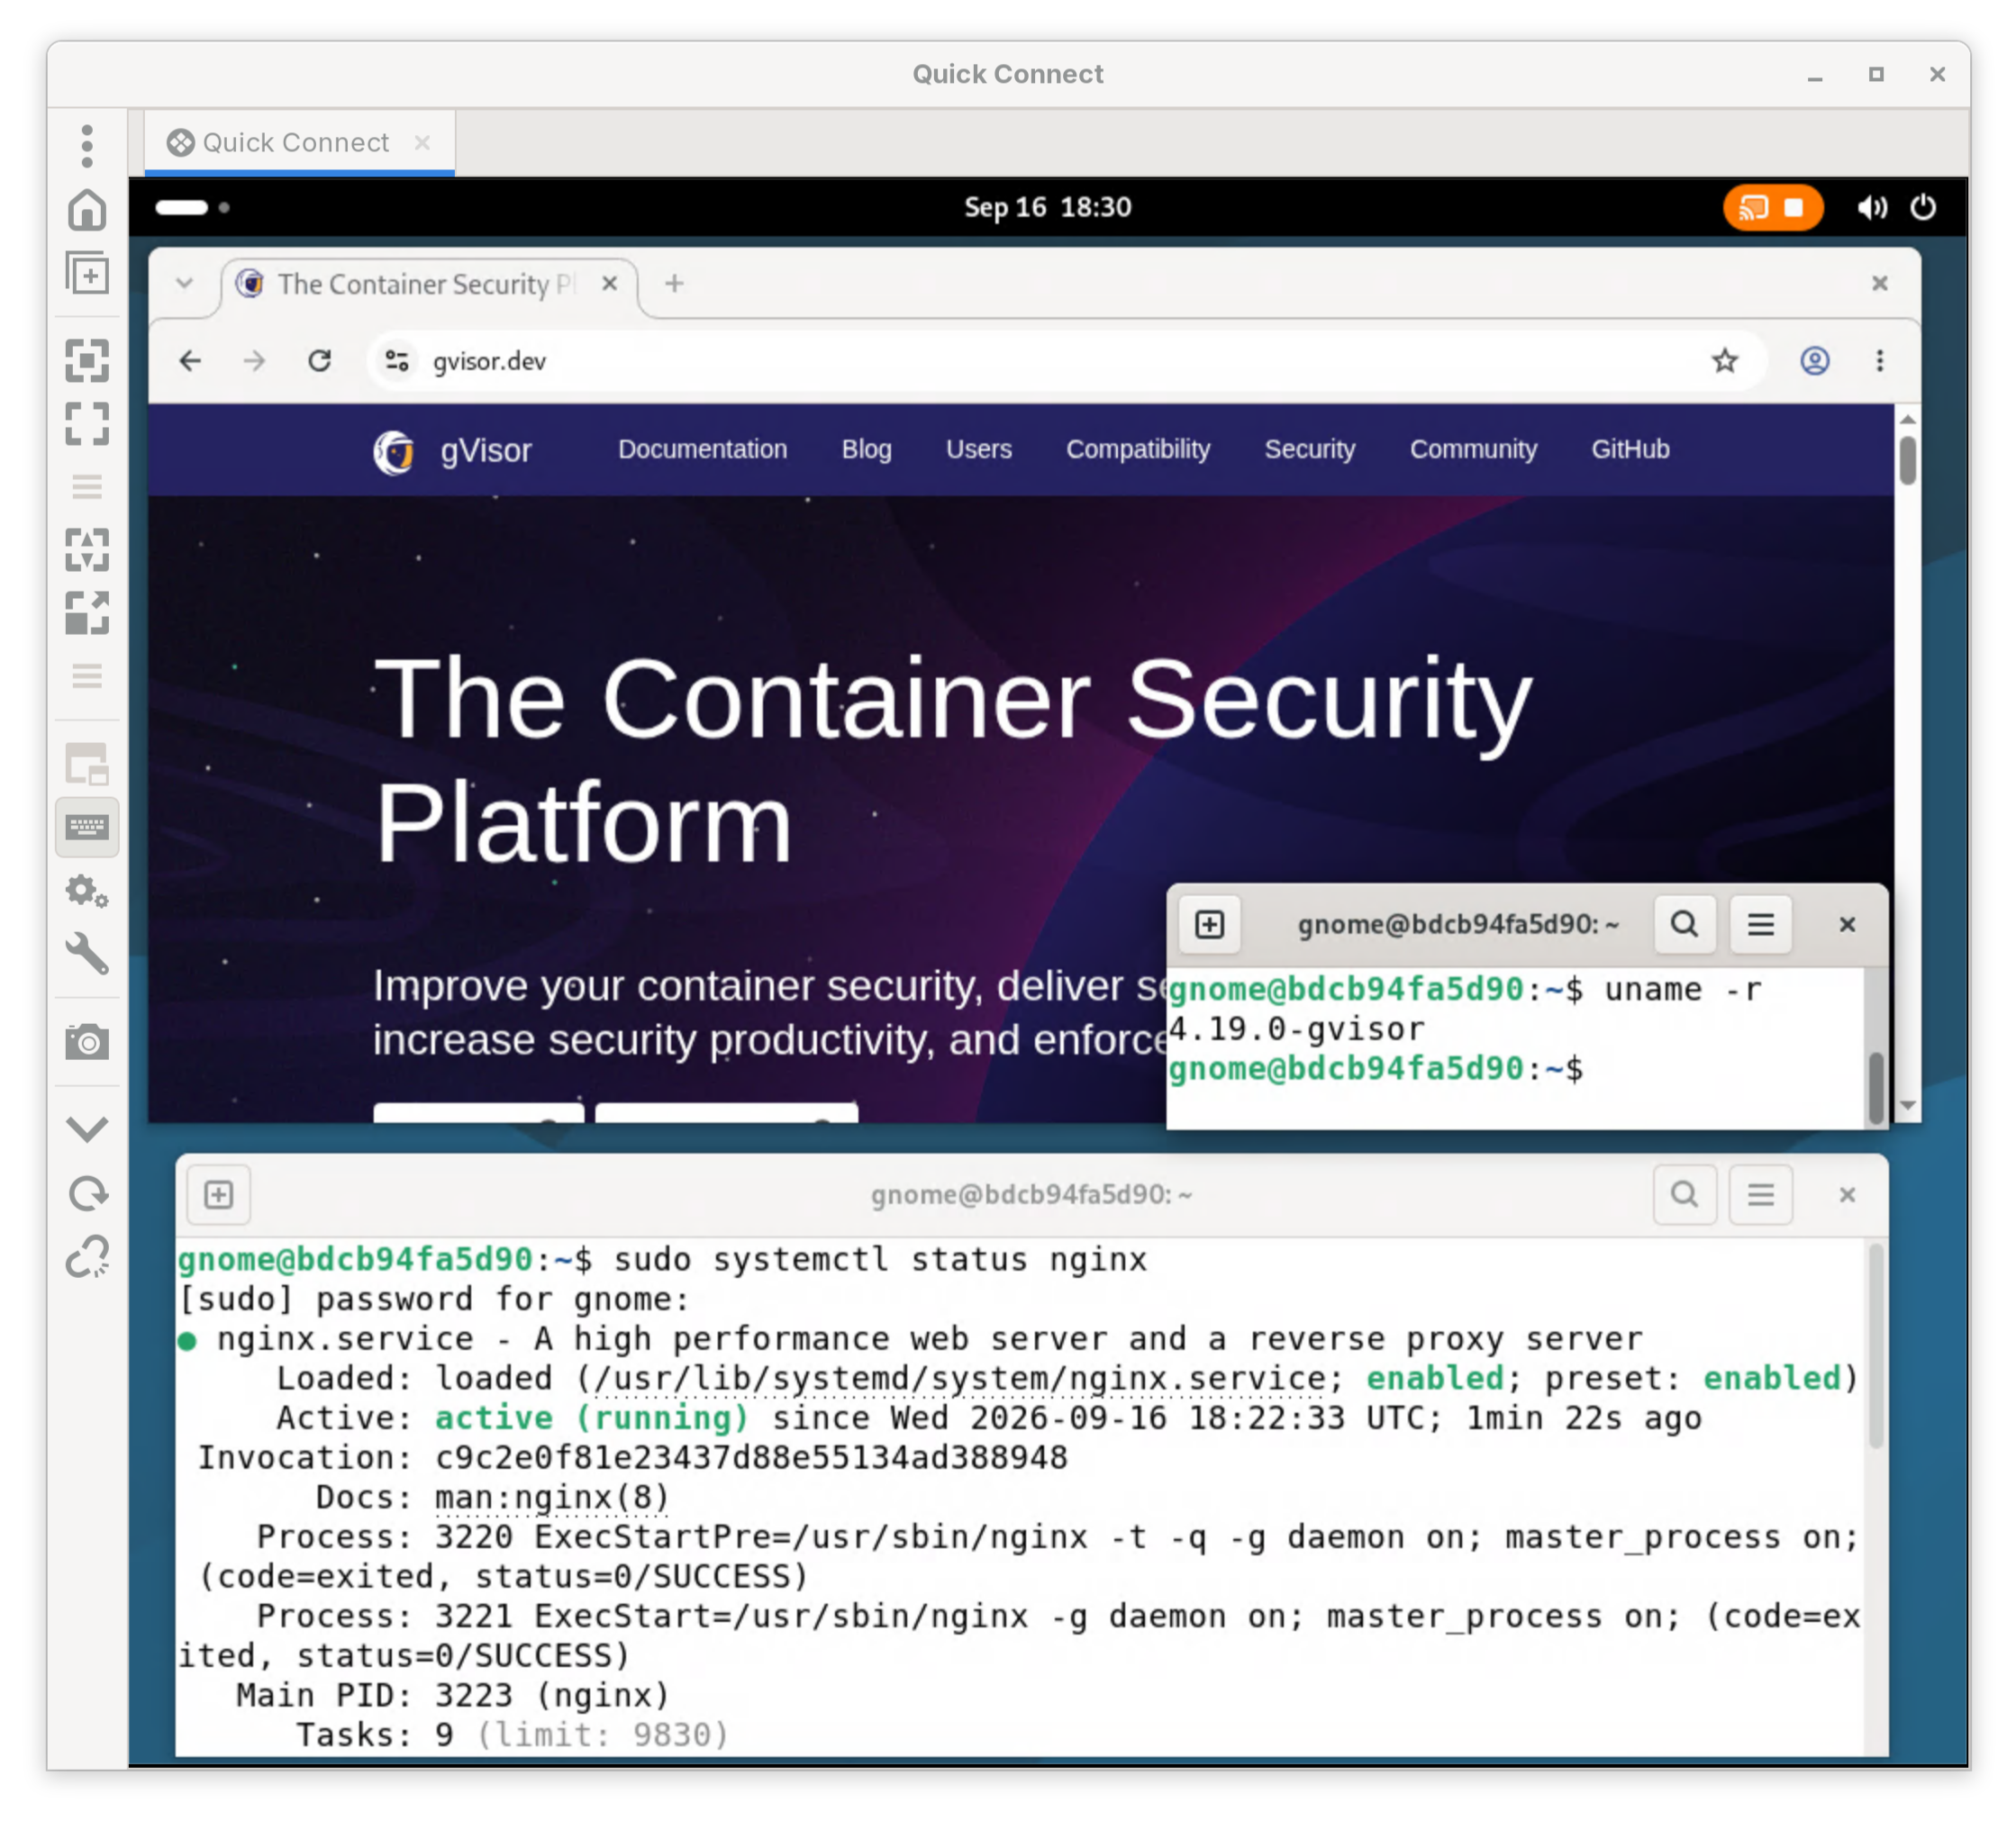The height and width of the screenshot is (1821, 2016).
Task: Click the refresh icon in sidebar
Action: click(87, 1193)
